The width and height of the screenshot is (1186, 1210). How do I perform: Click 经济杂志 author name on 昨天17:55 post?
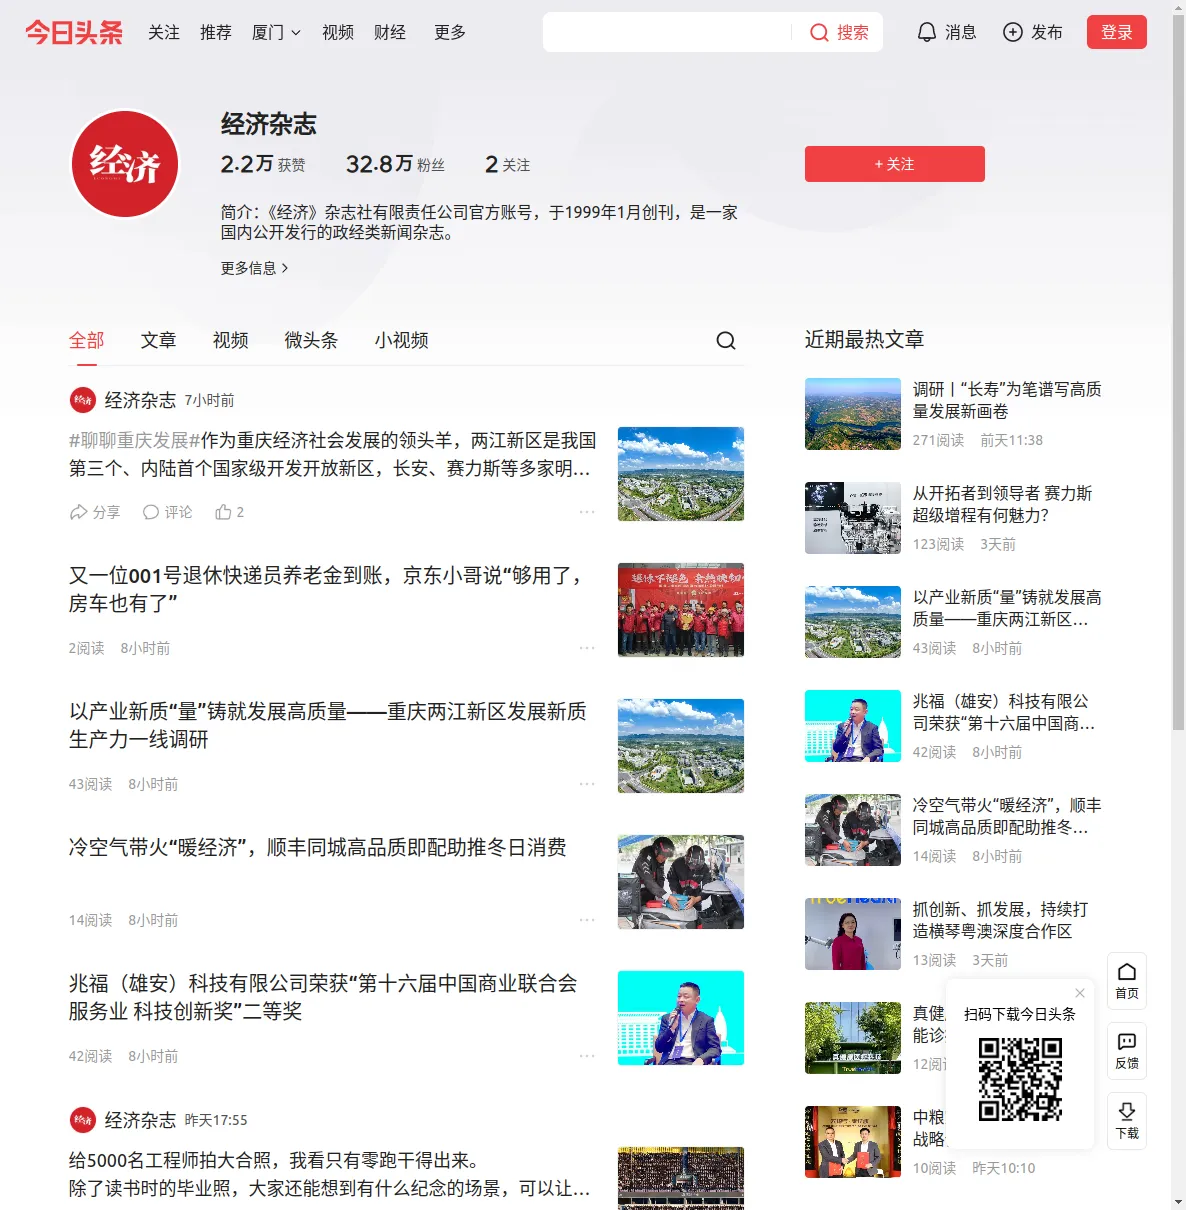coord(140,1120)
